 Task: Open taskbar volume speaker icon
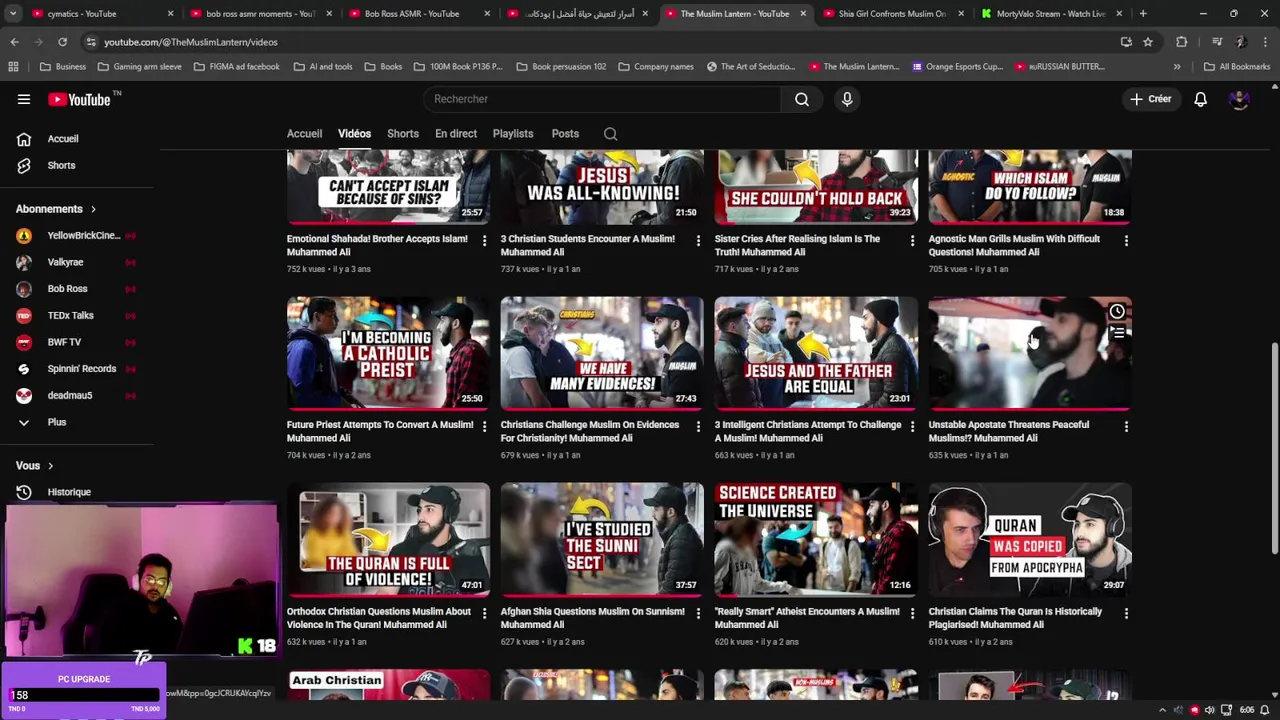pyautogui.click(x=1209, y=710)
